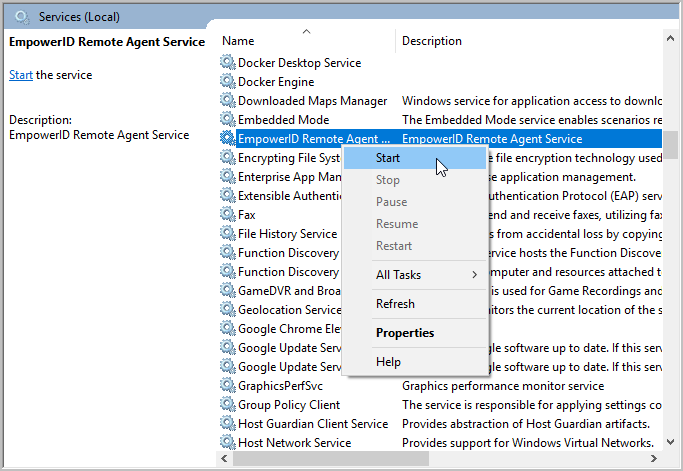Open Help from the context menu
Viewport: 683px width, 471px height.
coord(388,362)
